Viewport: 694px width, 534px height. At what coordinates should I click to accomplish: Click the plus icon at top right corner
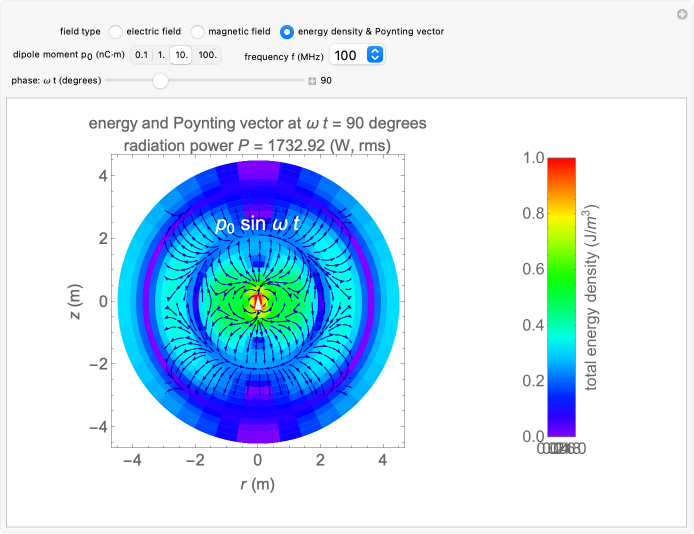(x=682, y=15)
